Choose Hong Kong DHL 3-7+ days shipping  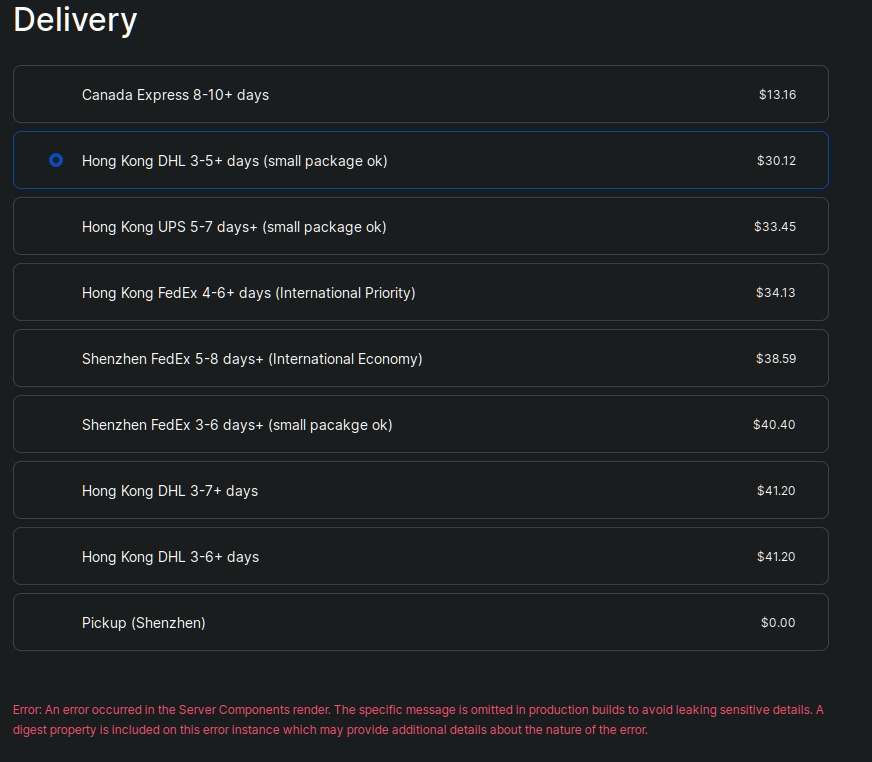pos(420,490)
